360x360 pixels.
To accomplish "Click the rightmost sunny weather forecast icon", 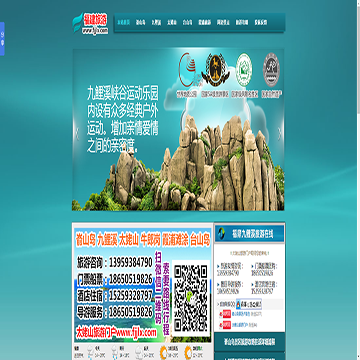I will [188, 352].
